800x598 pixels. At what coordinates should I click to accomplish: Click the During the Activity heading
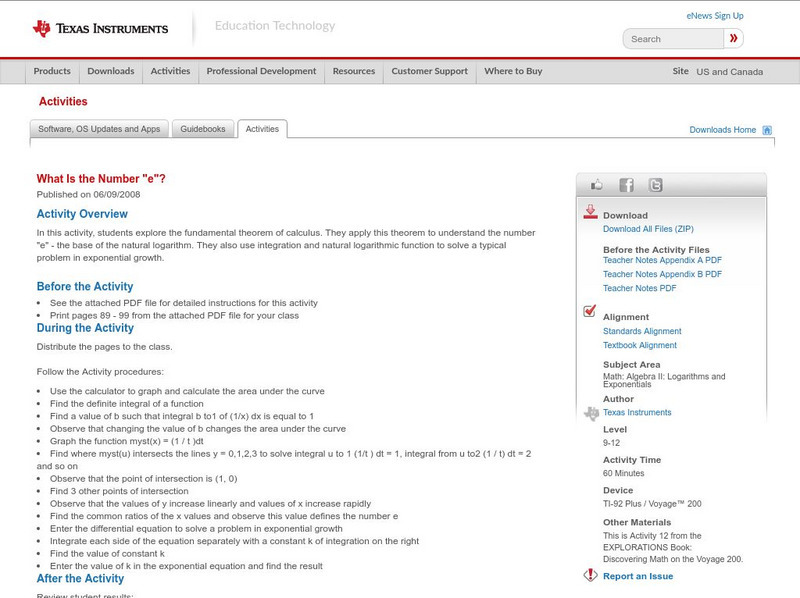tap(85, 328)
